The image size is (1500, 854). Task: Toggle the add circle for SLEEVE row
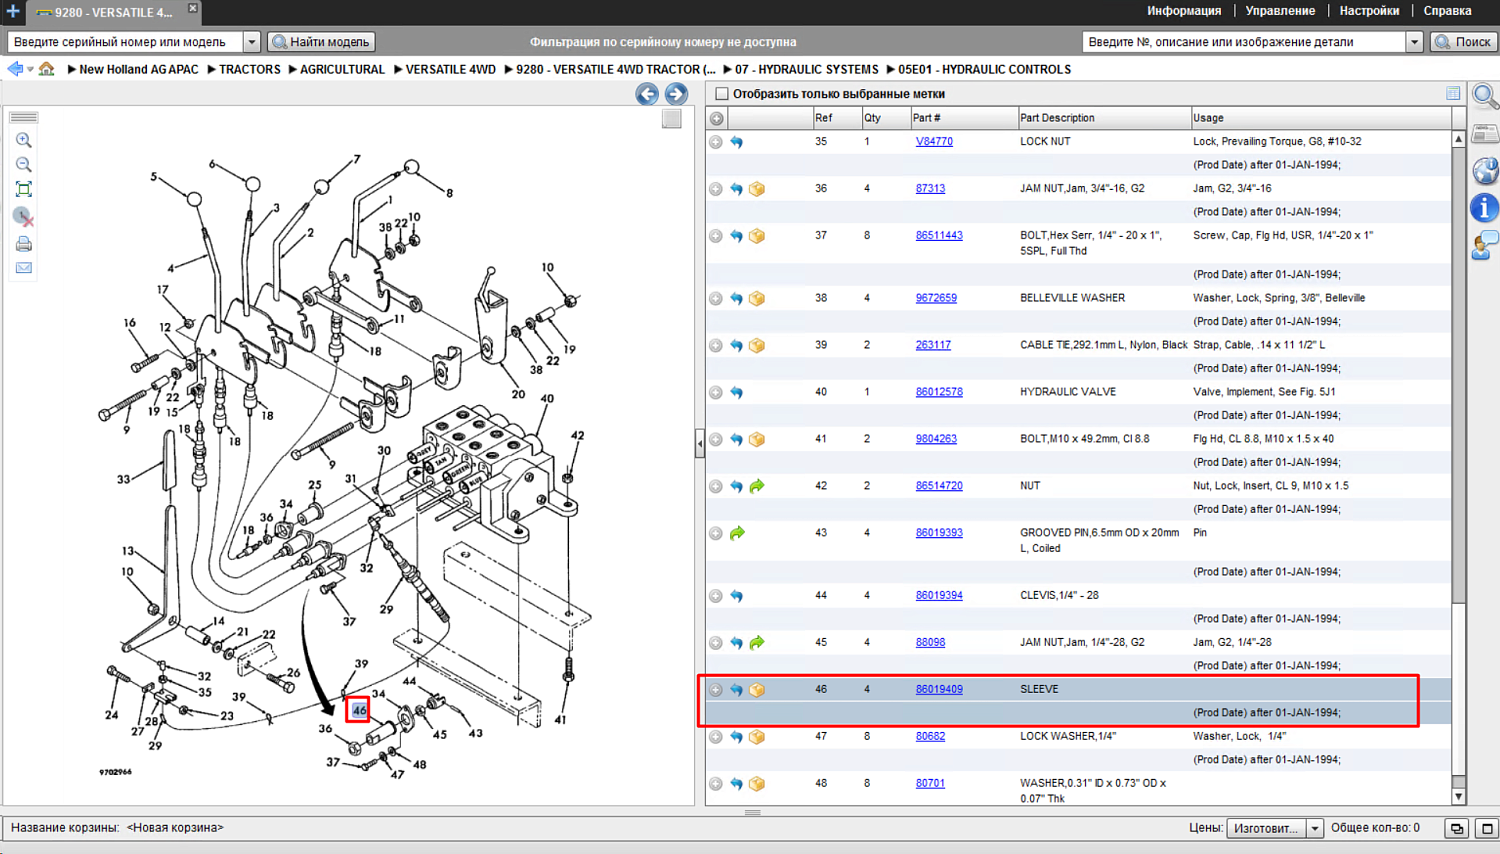click(x=716, y=690)
